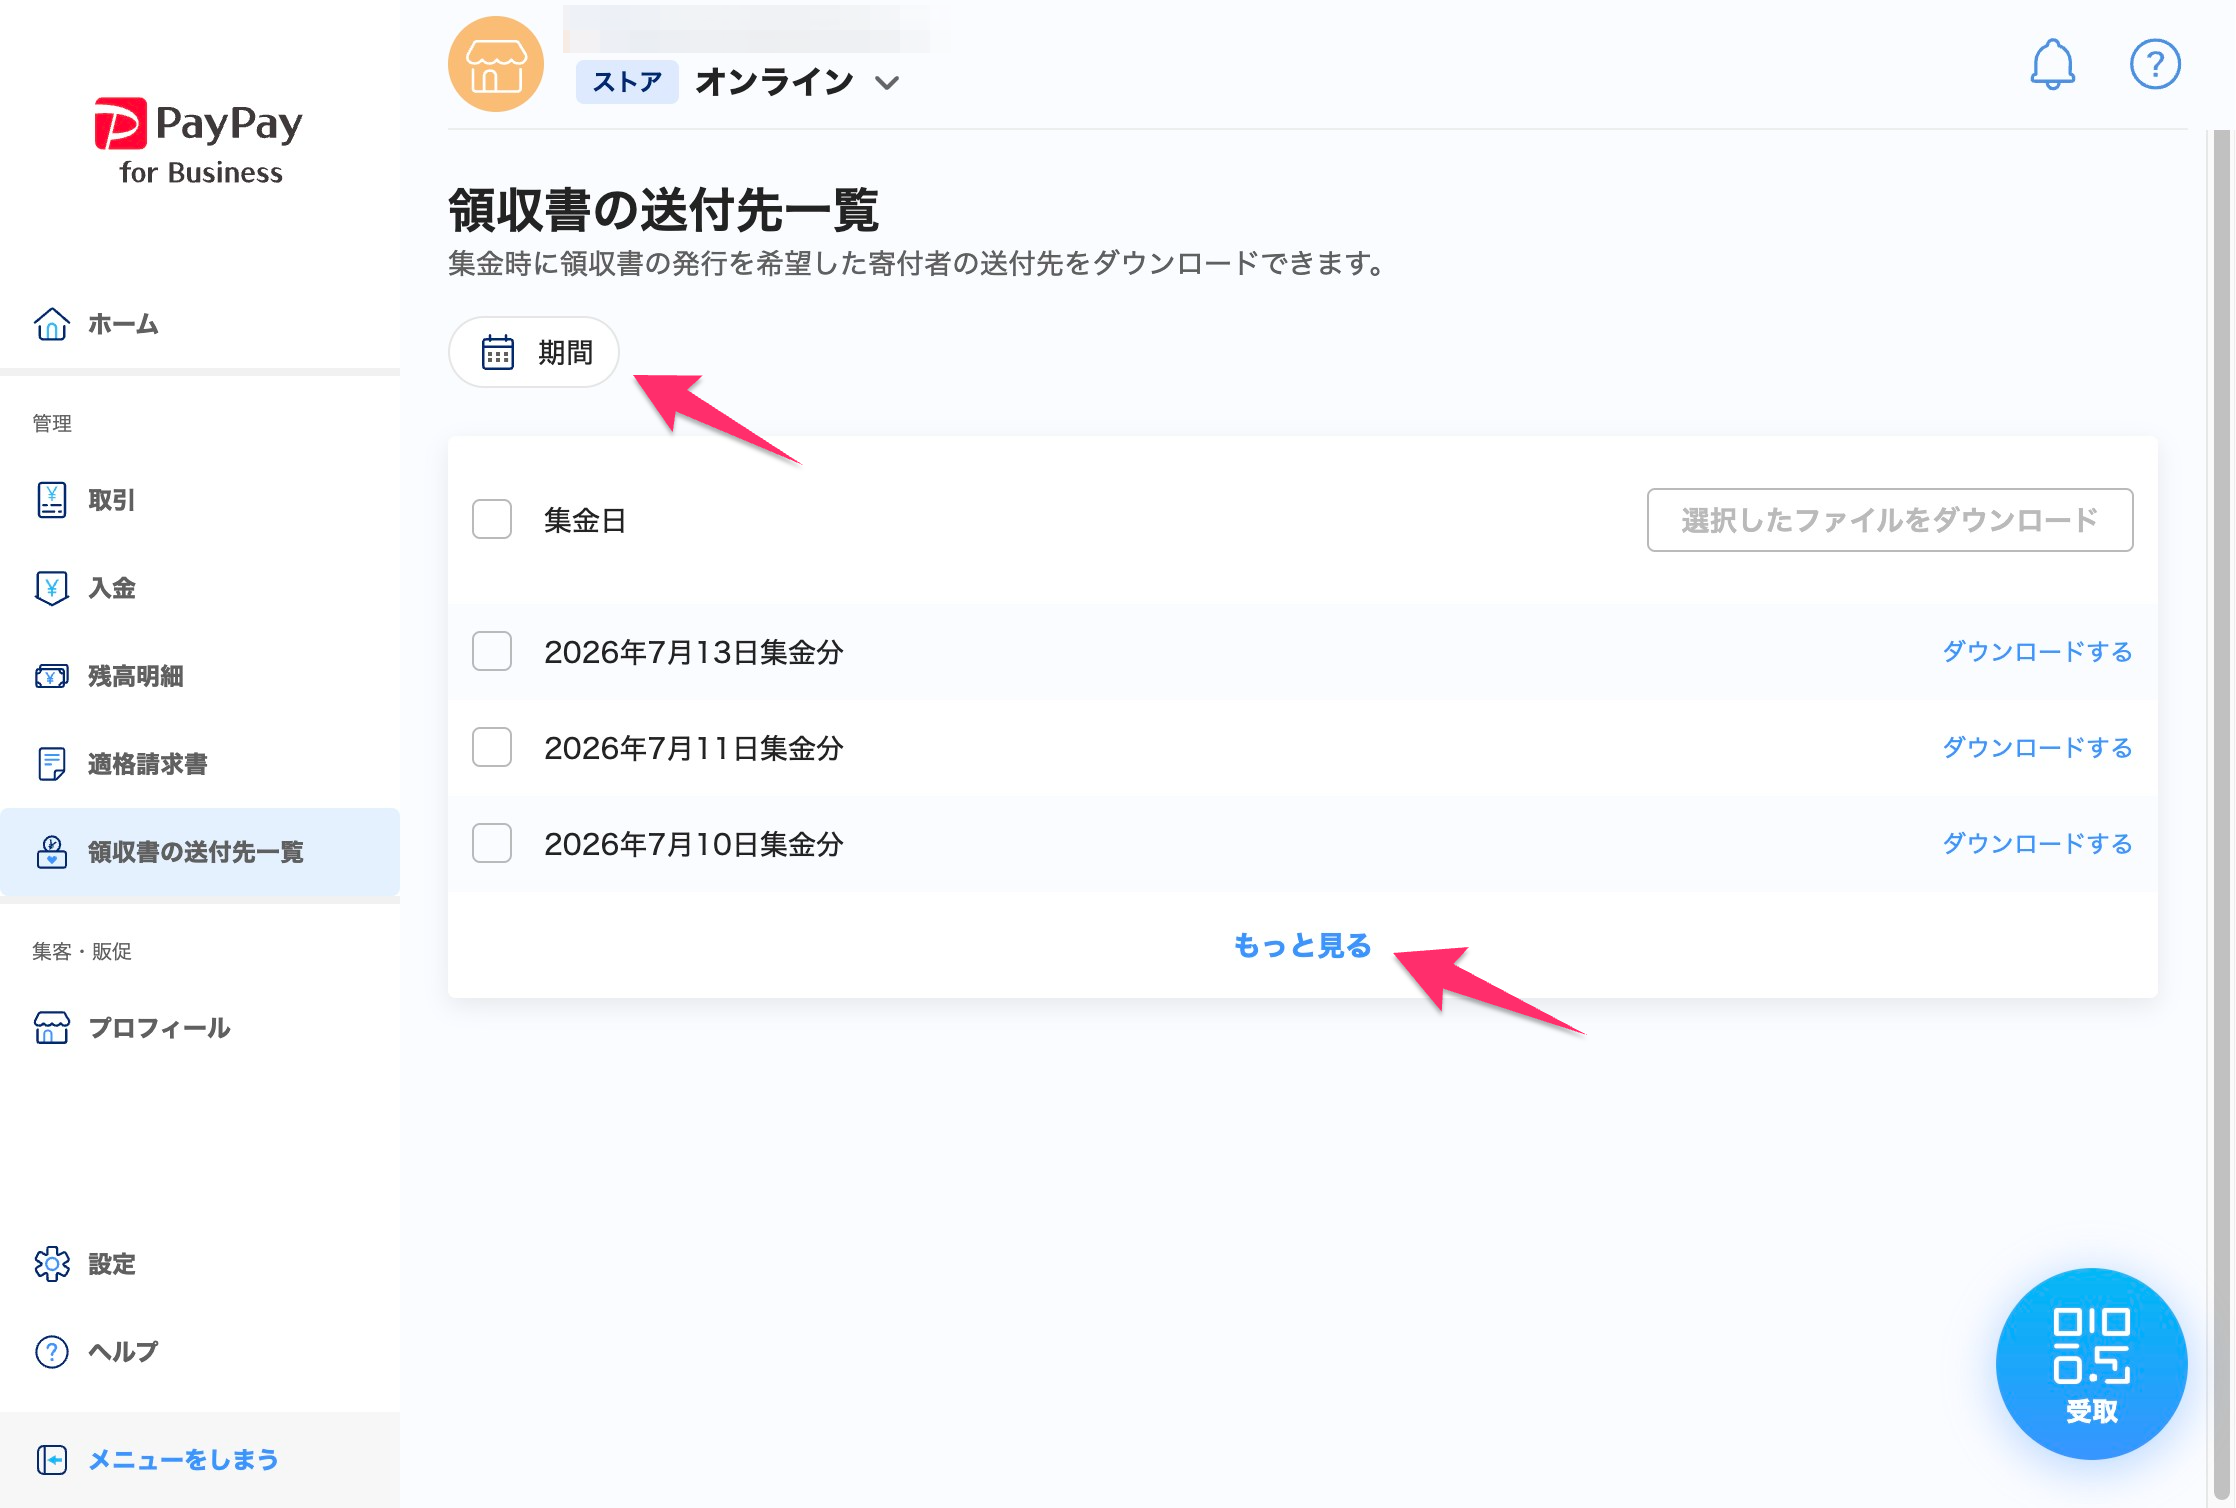Go to ホーム in the sidebar
This screenshot has width=2236, height=1508.
click(200, 324)
